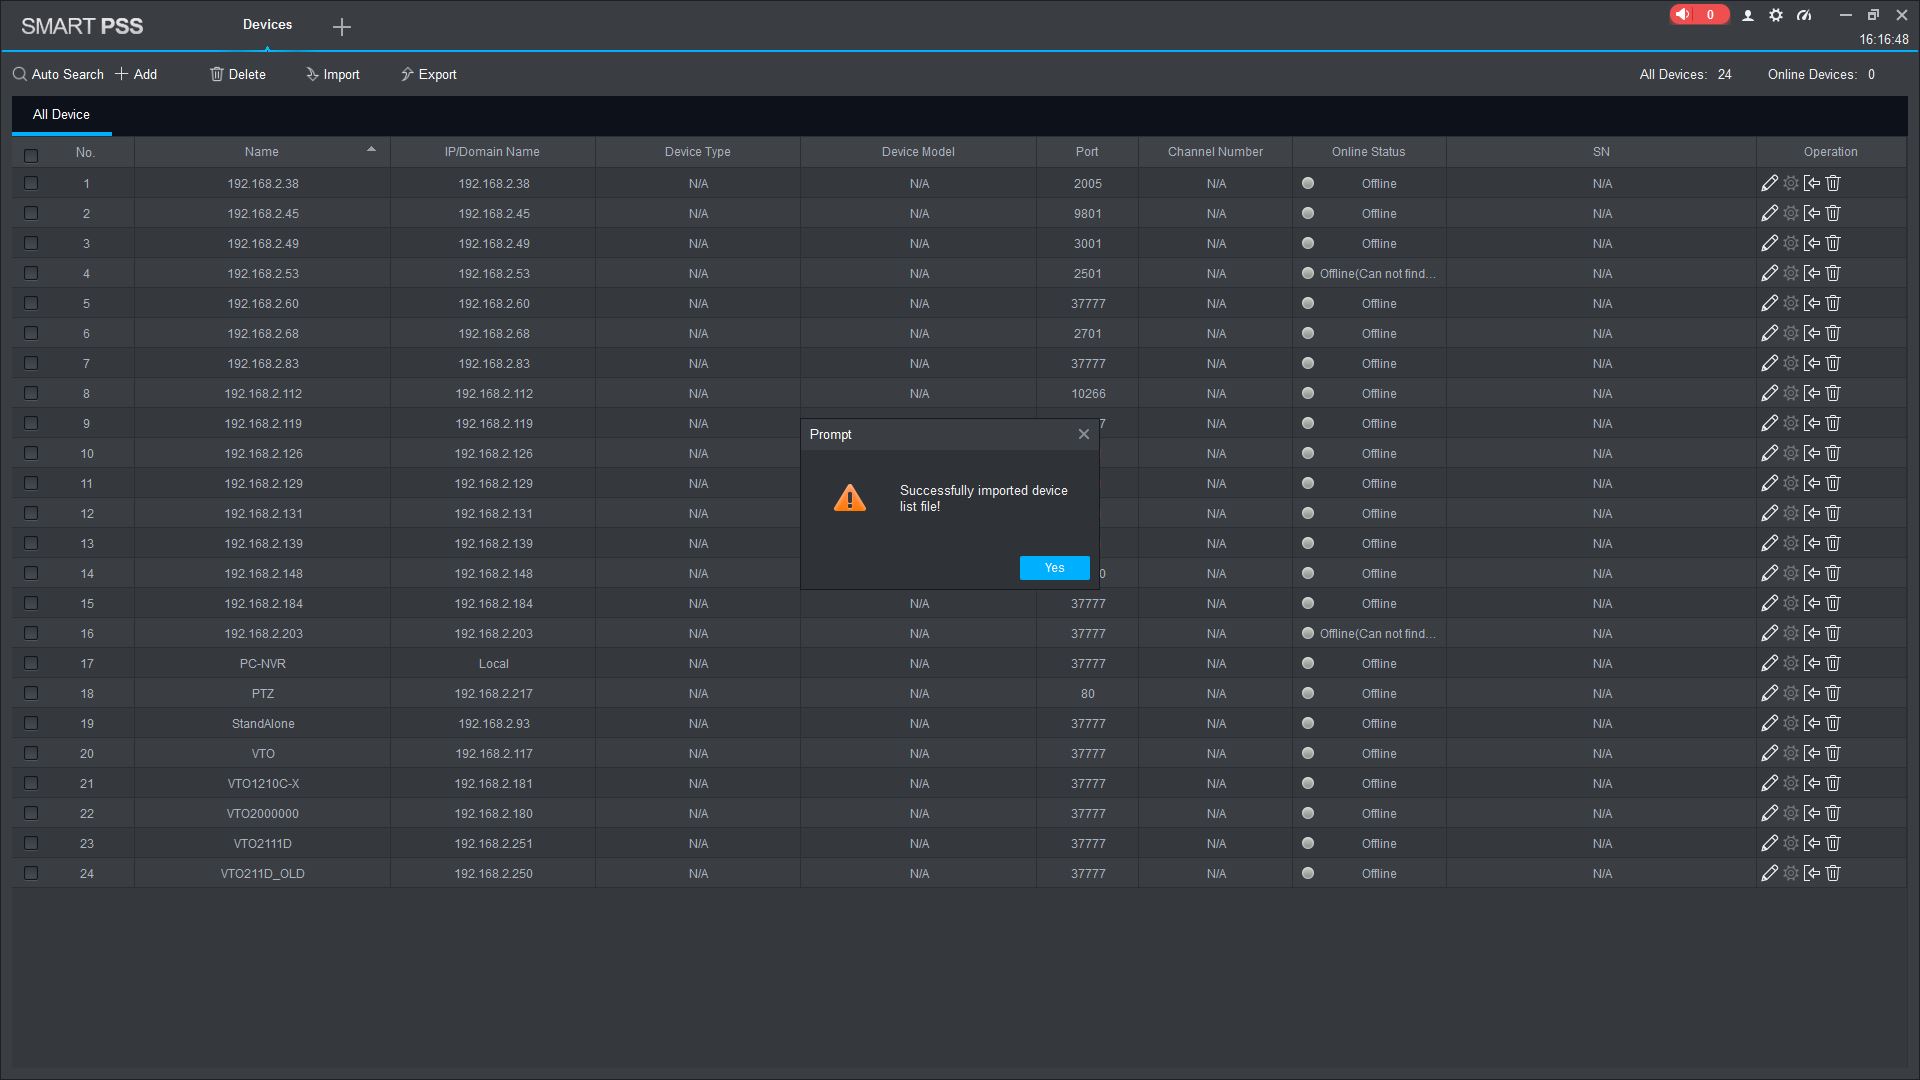Check the box for device 192.168.2.60
1920x1080 pixels.
[31, 303]
